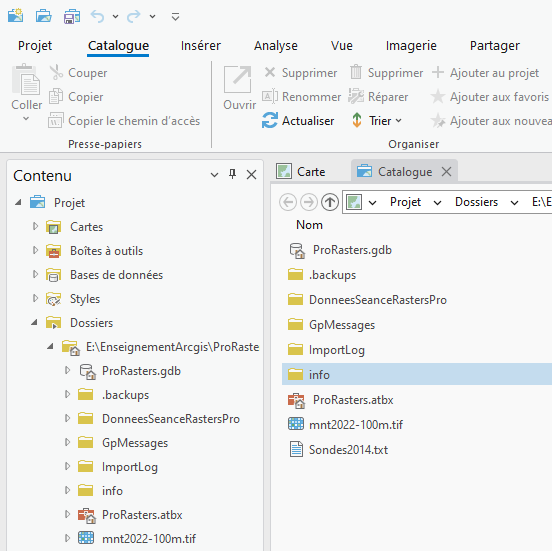Click the Copier button

[76, 97]
